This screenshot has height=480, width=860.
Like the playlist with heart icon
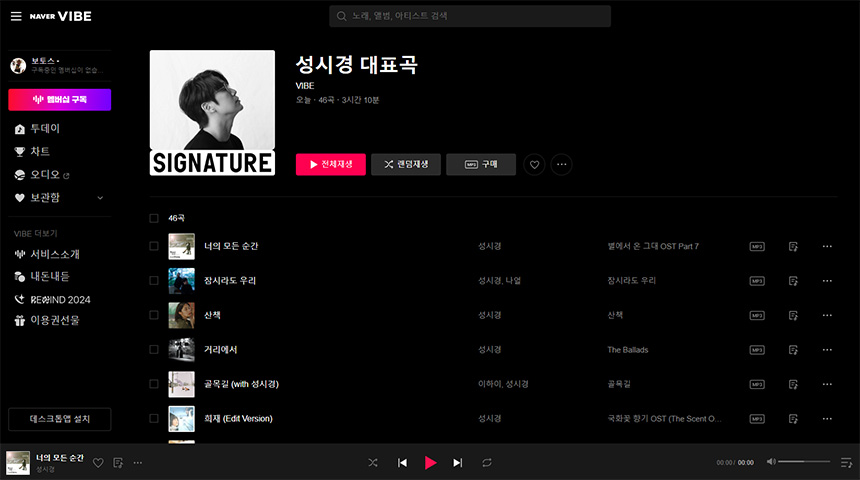[534, 165]
